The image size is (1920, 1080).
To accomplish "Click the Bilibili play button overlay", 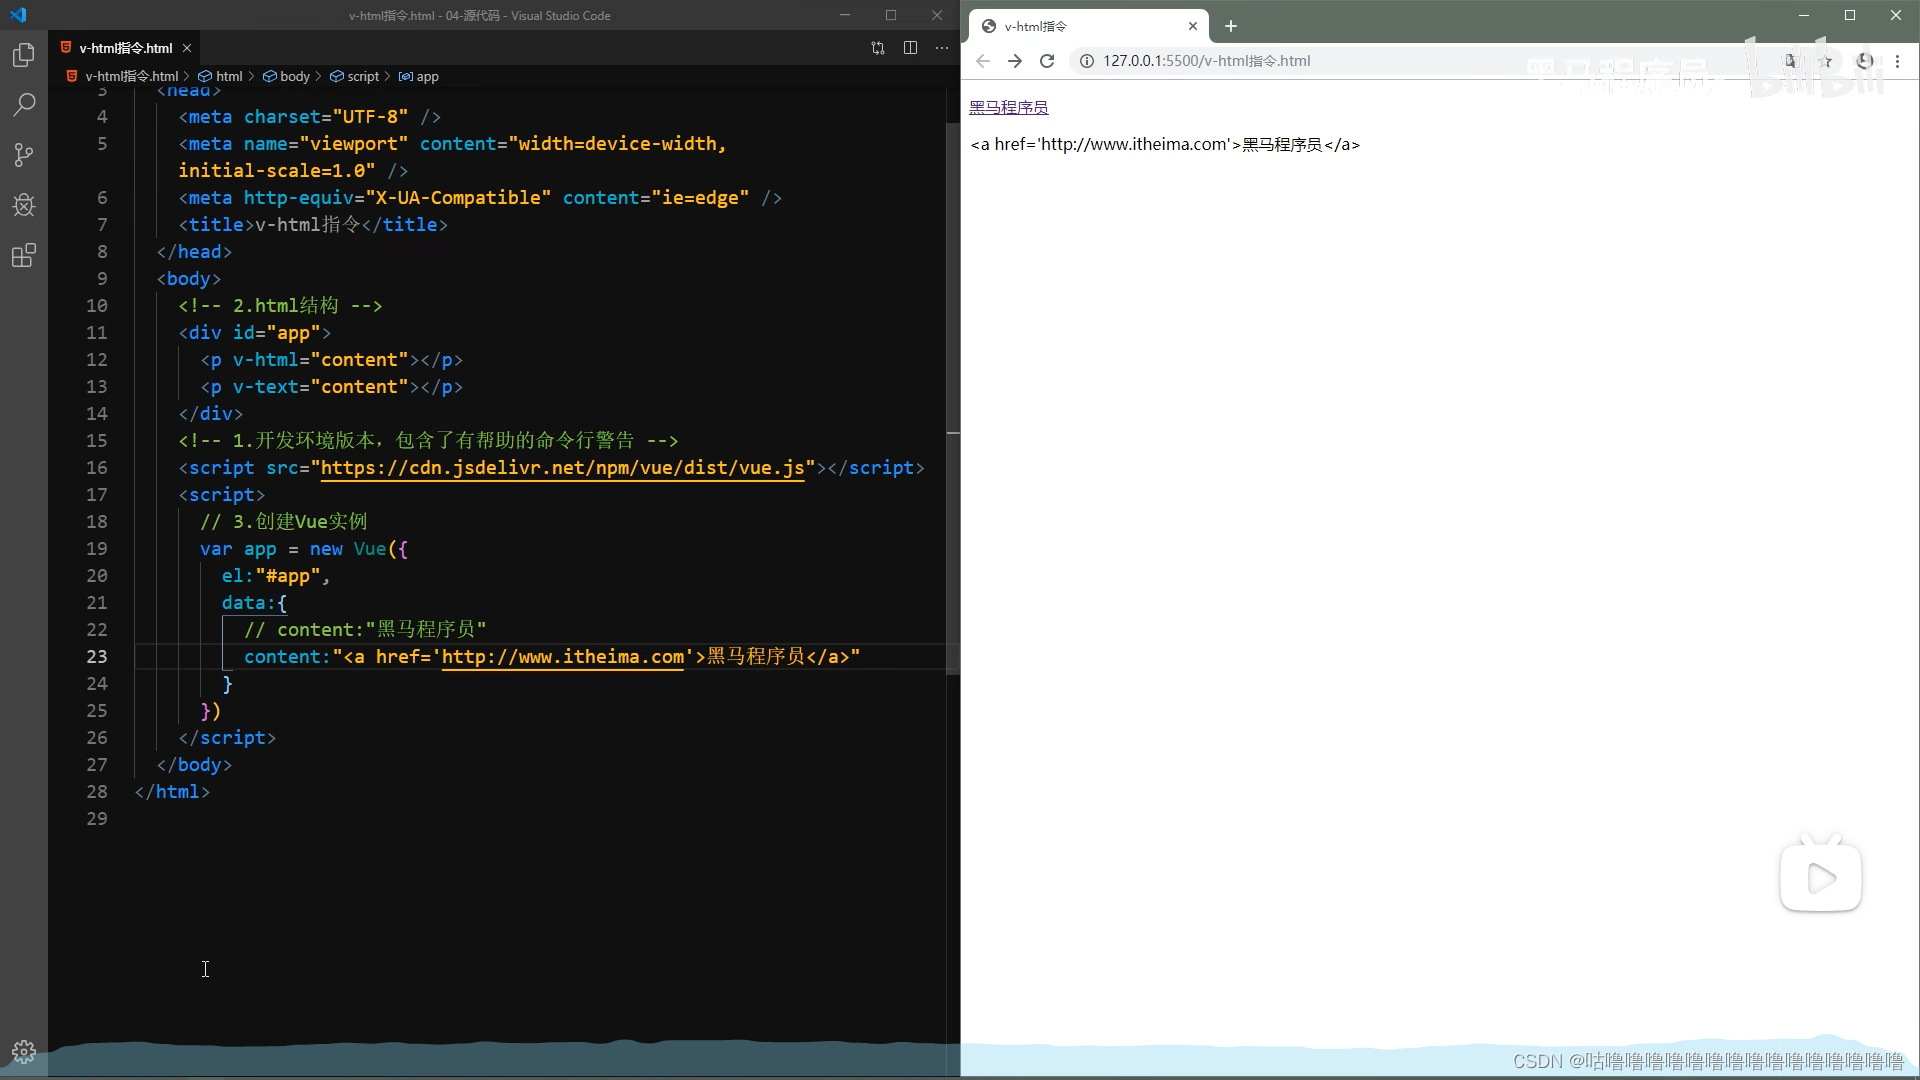I will pyautogui.click(x=1822, y=876).
